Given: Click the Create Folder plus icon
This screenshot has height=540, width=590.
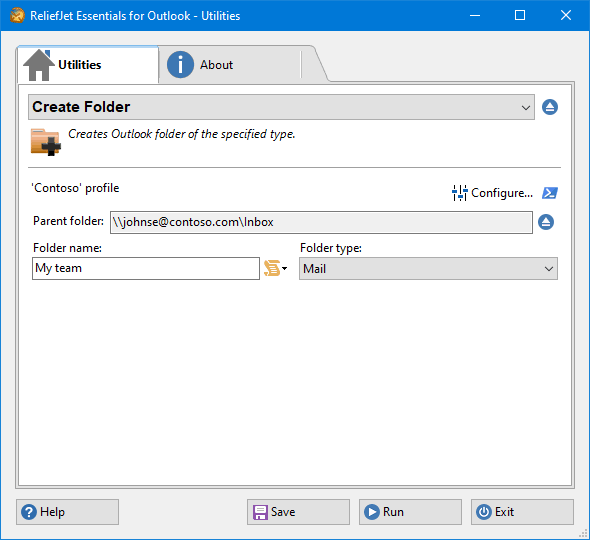Looking at the screenshot, I should 46,142.
